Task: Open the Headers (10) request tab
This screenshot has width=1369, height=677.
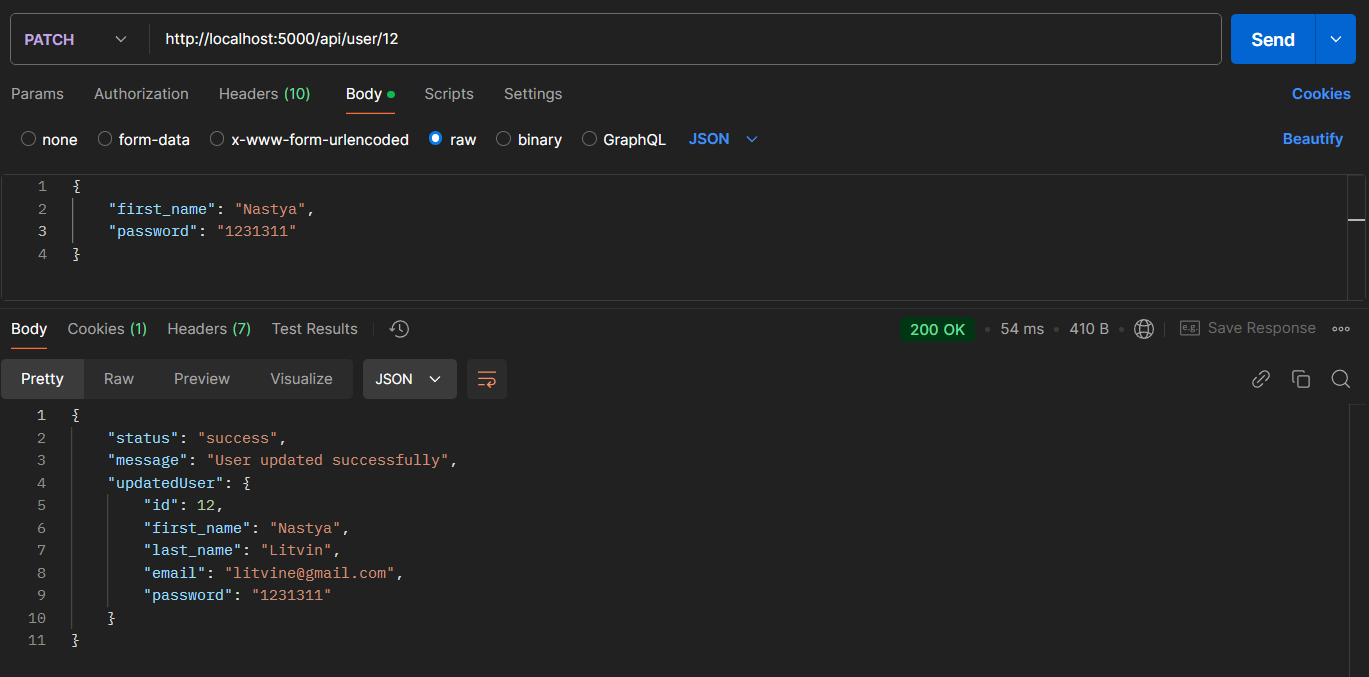Action: pos(264,94)
